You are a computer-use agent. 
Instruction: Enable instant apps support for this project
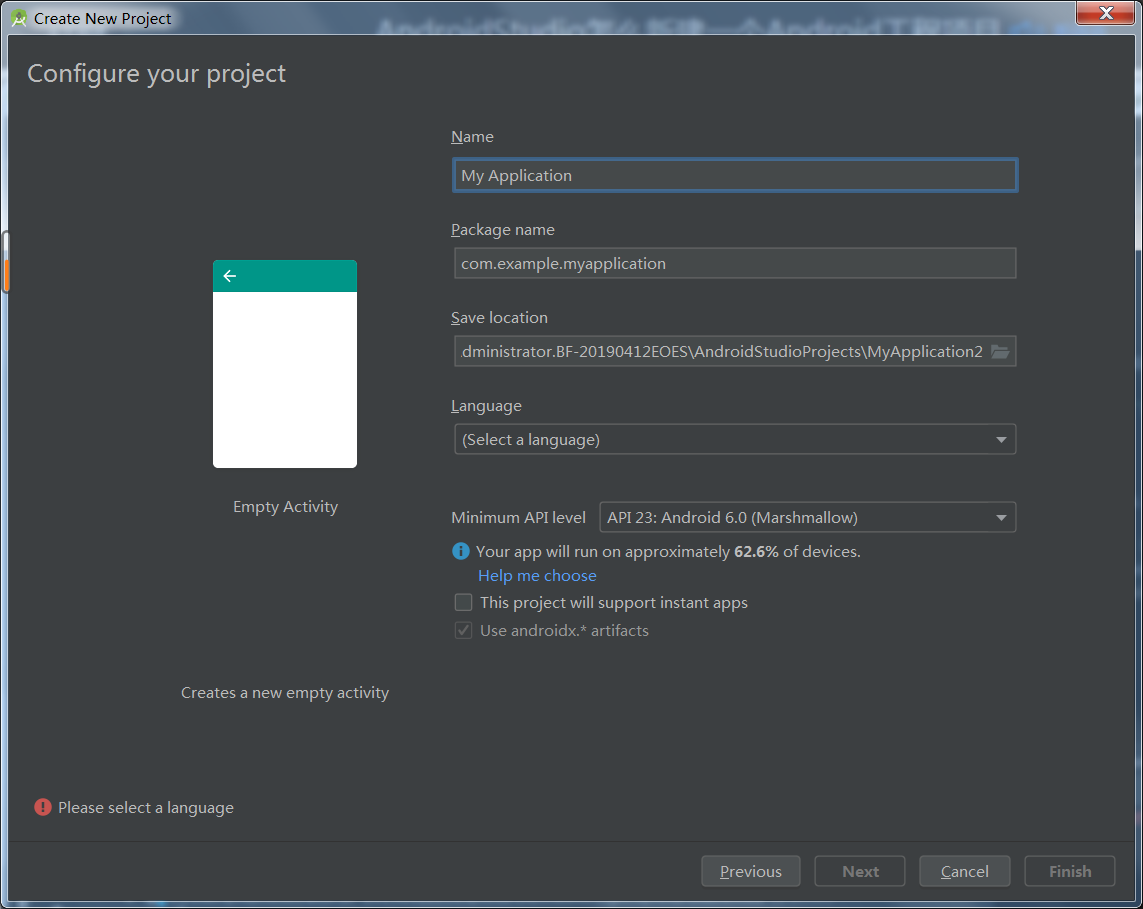[x=463, y=602]
